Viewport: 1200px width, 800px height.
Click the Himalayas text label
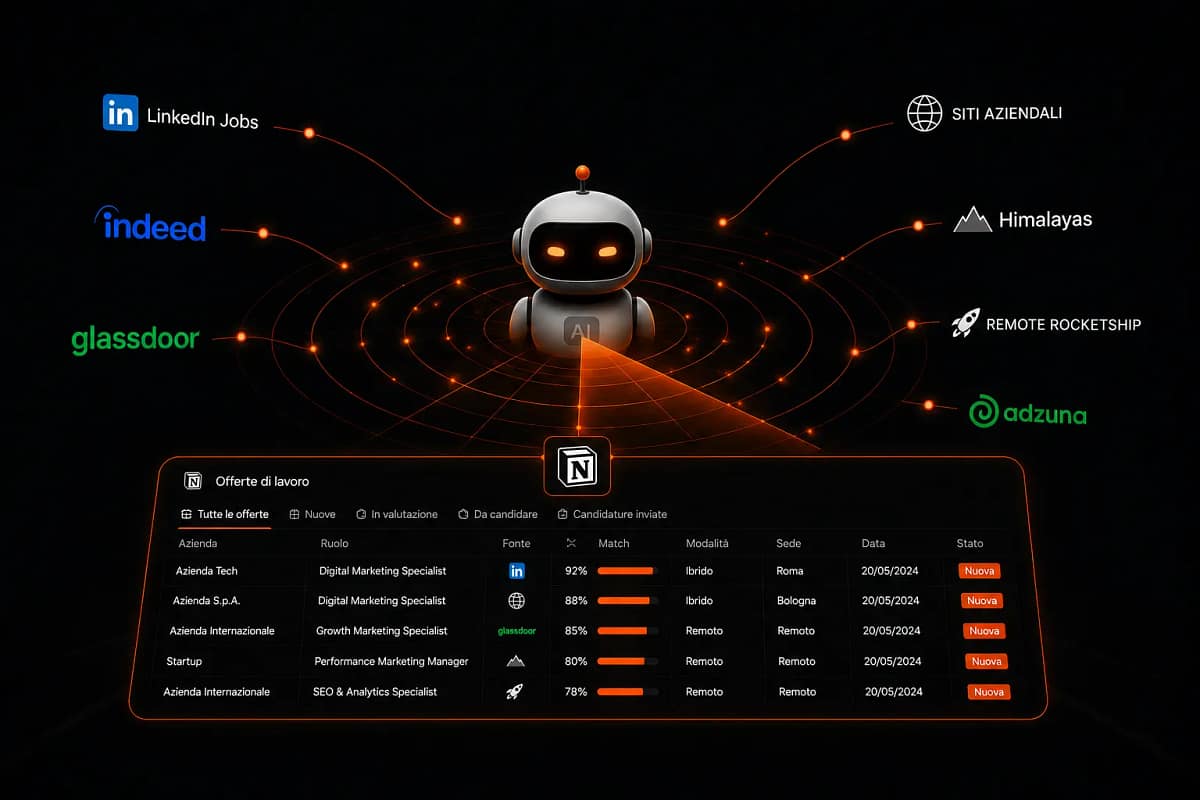tap(1045, 220)
